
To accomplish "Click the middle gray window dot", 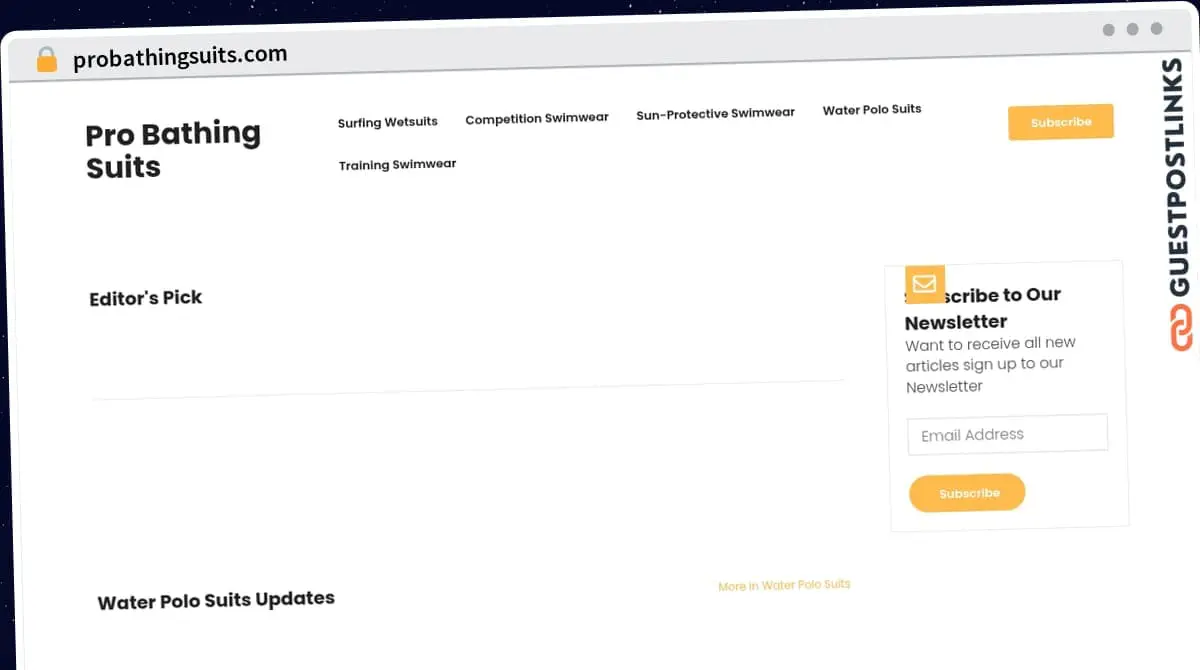I will point(1133,29).
